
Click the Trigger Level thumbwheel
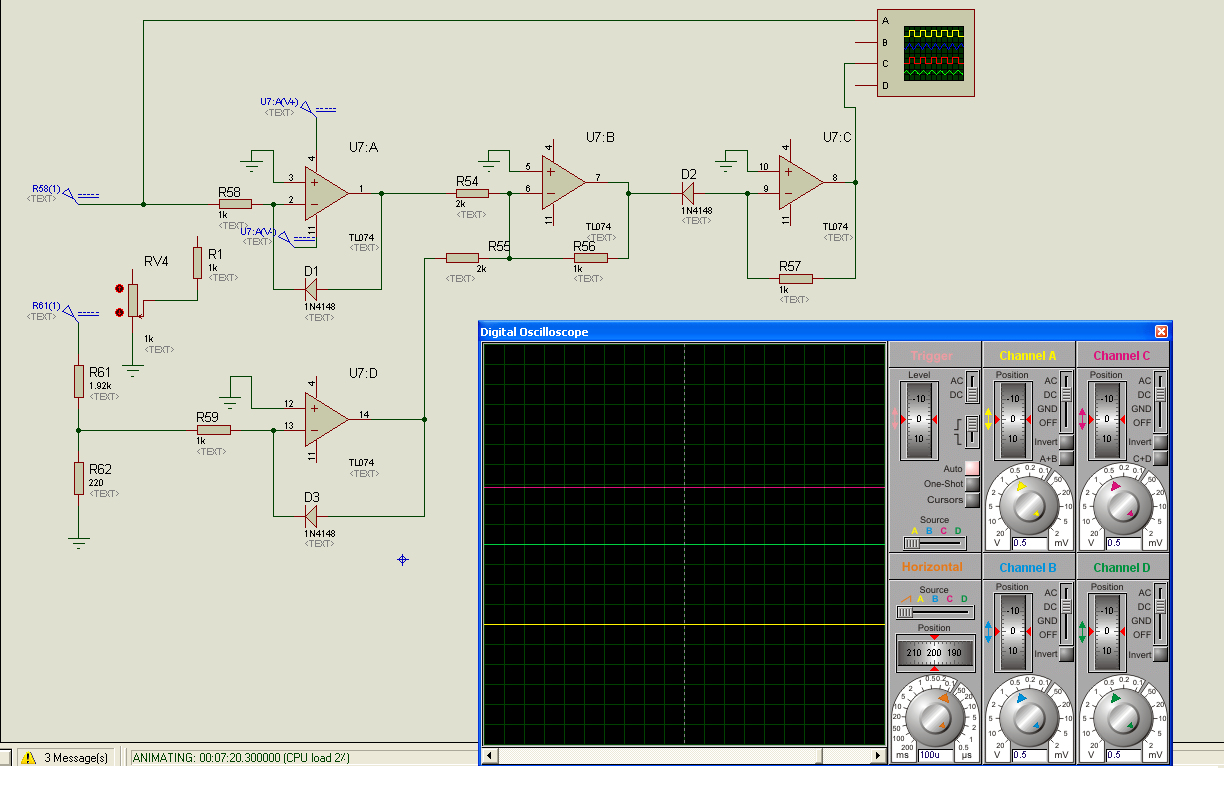pos(919,420)
